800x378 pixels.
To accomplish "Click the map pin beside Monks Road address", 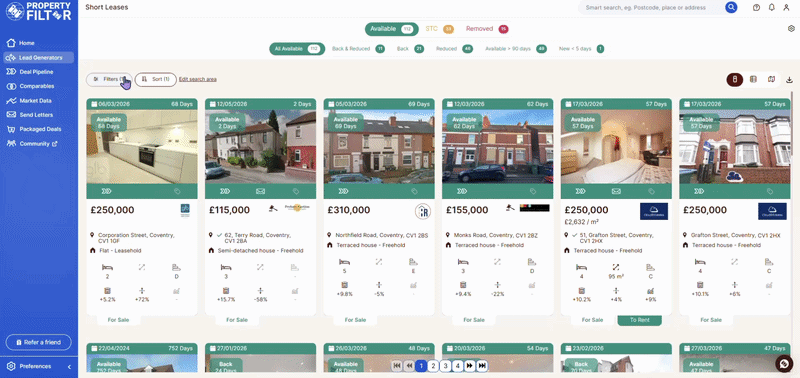I will coord(448,236).
